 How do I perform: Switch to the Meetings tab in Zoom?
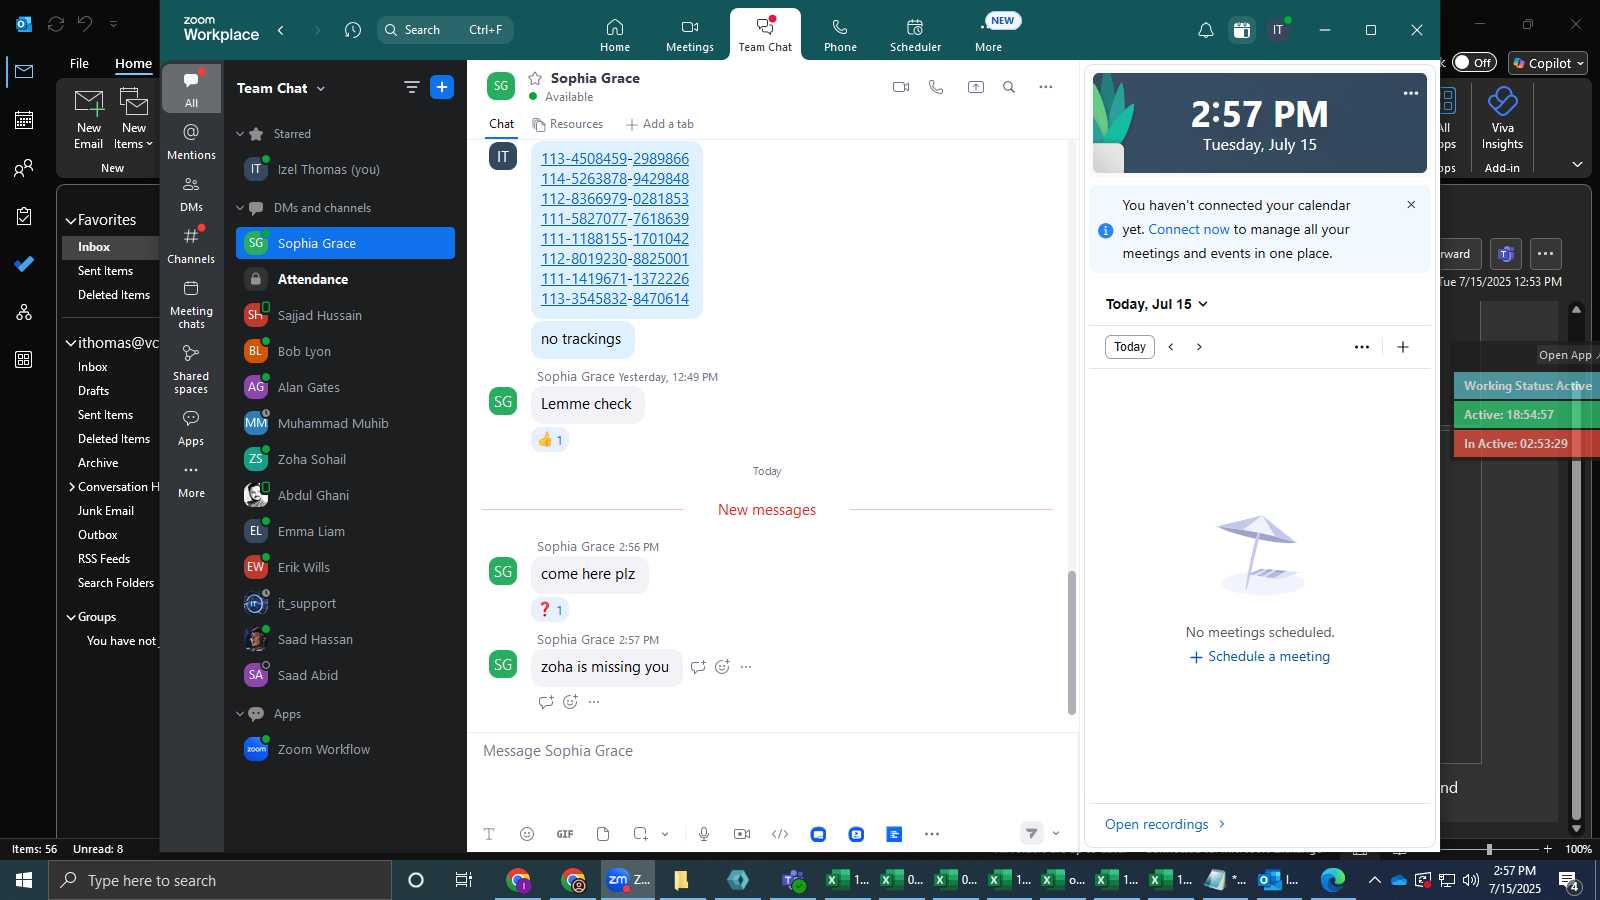(x=690, y=35)
